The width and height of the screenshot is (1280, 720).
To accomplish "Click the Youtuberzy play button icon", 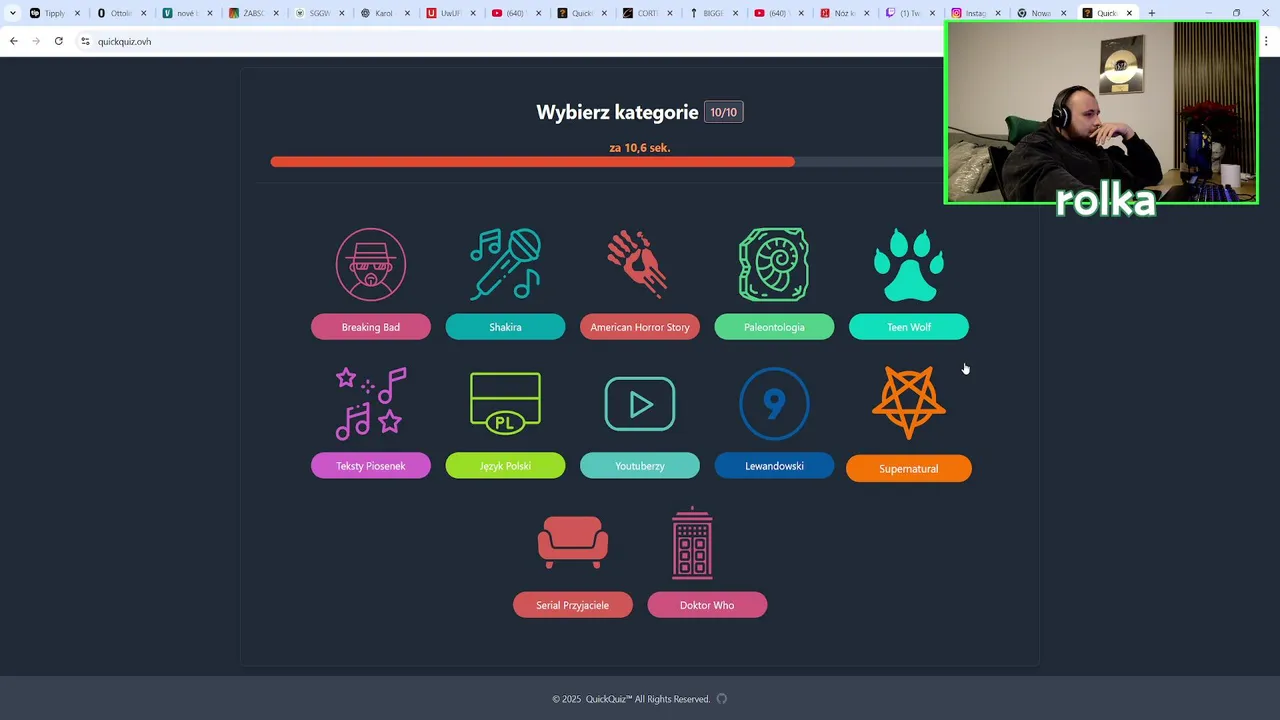I will click(639, 403).
